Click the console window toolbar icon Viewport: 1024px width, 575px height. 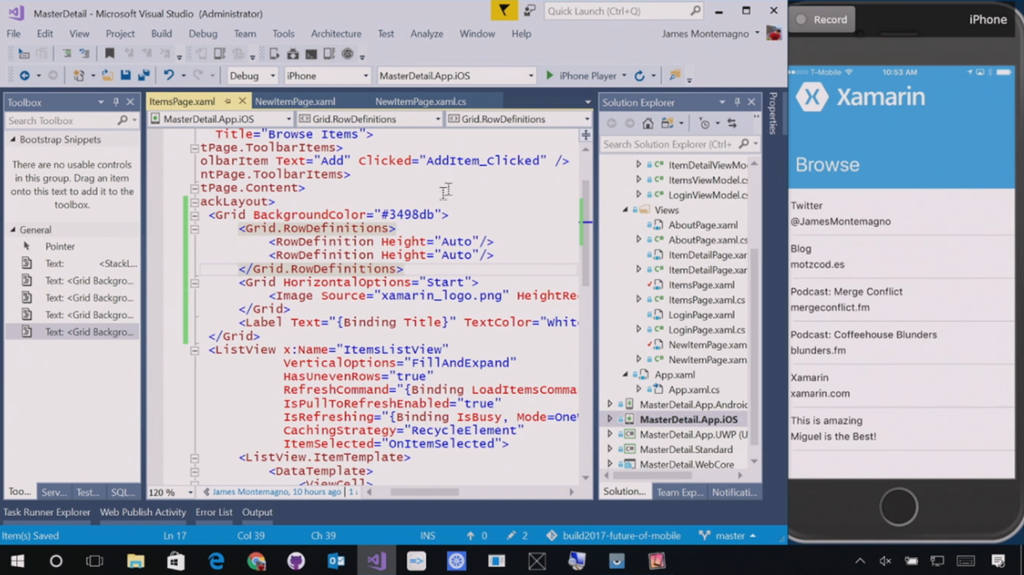311,54
